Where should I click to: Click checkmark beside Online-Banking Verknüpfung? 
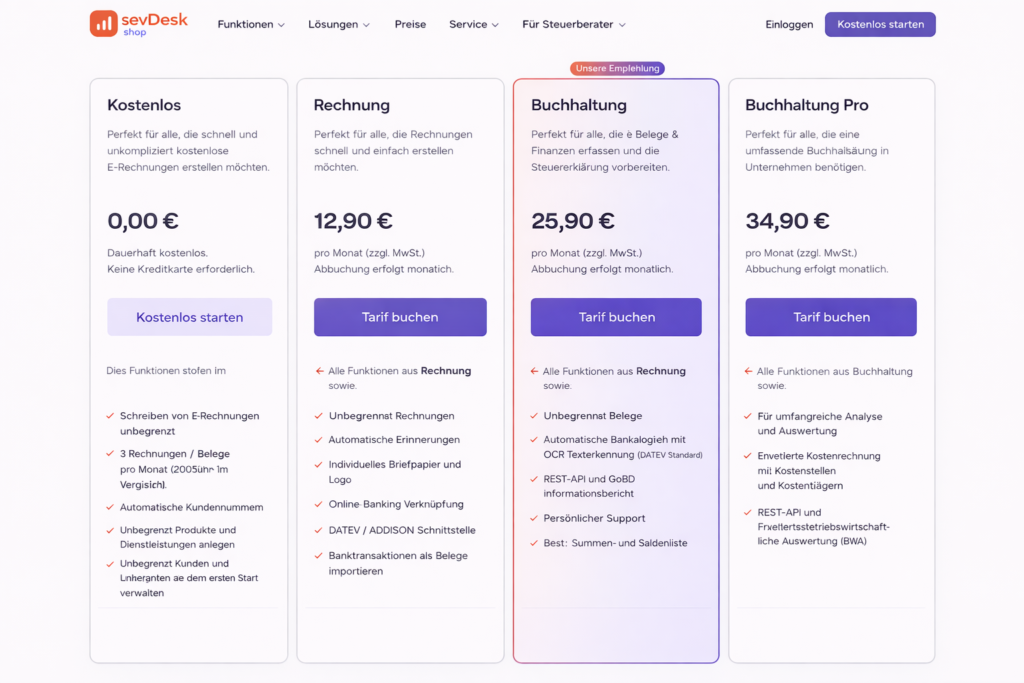[319, 505]
